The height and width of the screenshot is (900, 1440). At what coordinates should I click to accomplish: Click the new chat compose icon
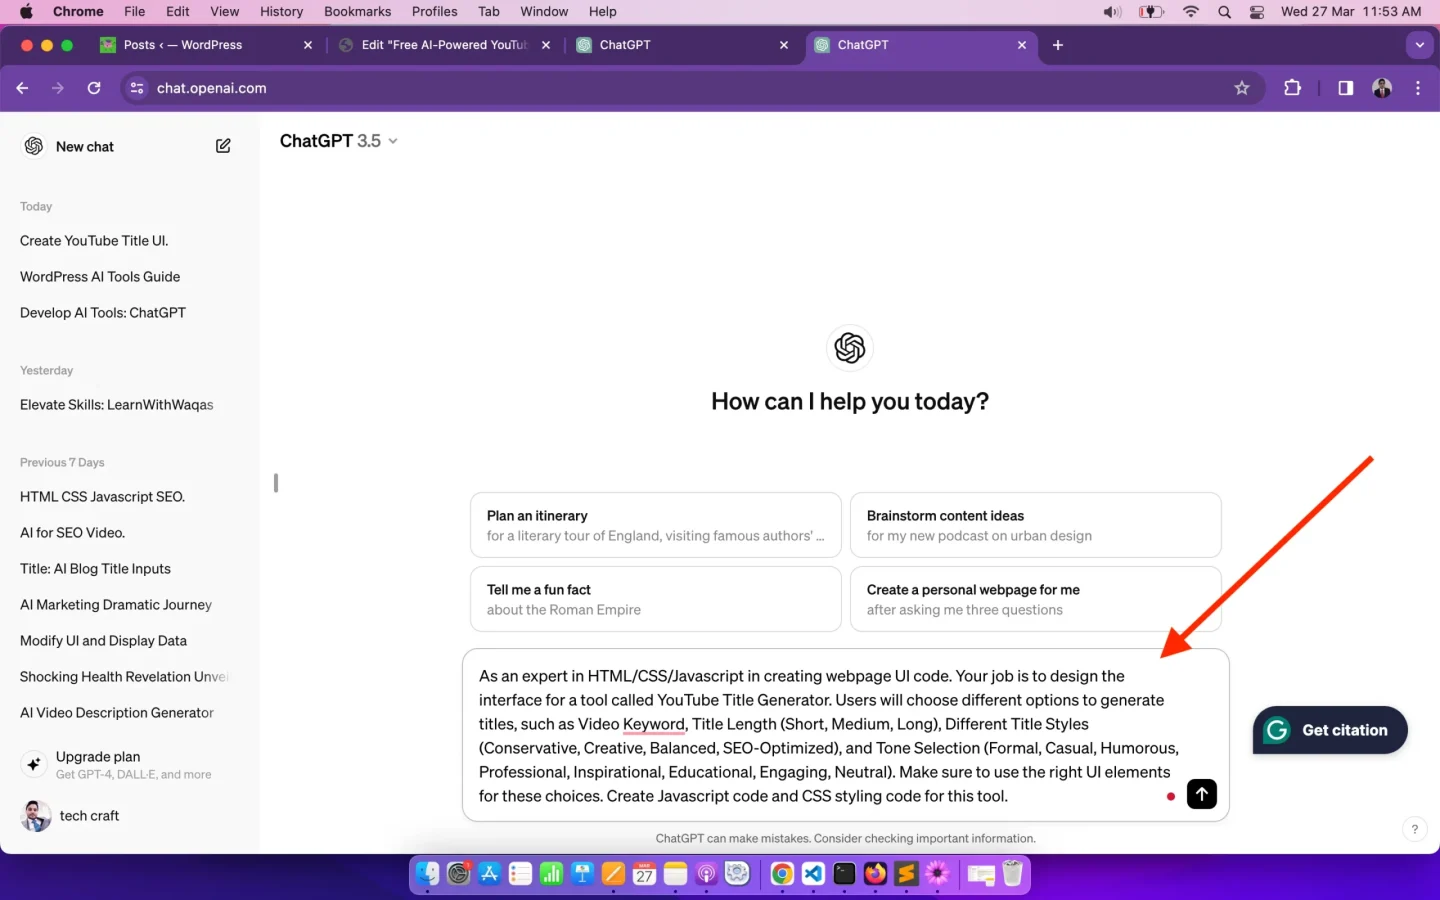point(223,146)
